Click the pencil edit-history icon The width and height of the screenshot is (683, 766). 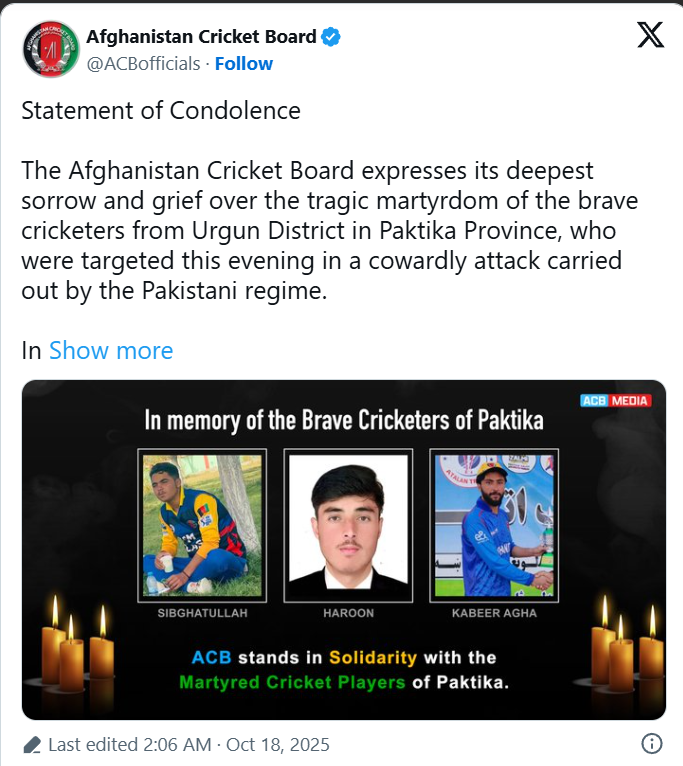tap(32, 745)
